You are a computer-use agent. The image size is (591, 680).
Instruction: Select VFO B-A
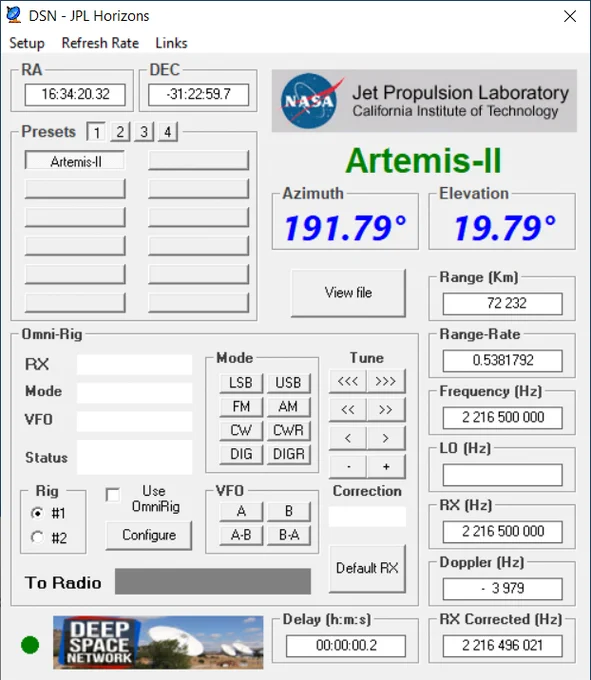click(288, 535)
